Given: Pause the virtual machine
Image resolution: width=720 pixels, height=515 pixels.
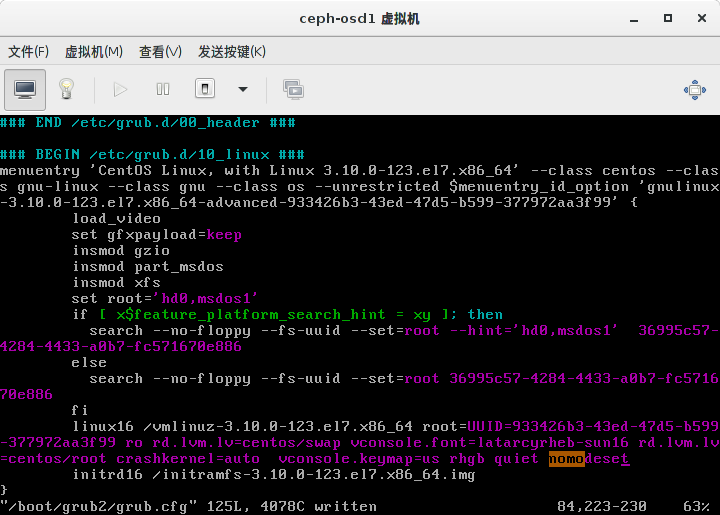Looking at the screenshot, I should (x=163, y=89).
